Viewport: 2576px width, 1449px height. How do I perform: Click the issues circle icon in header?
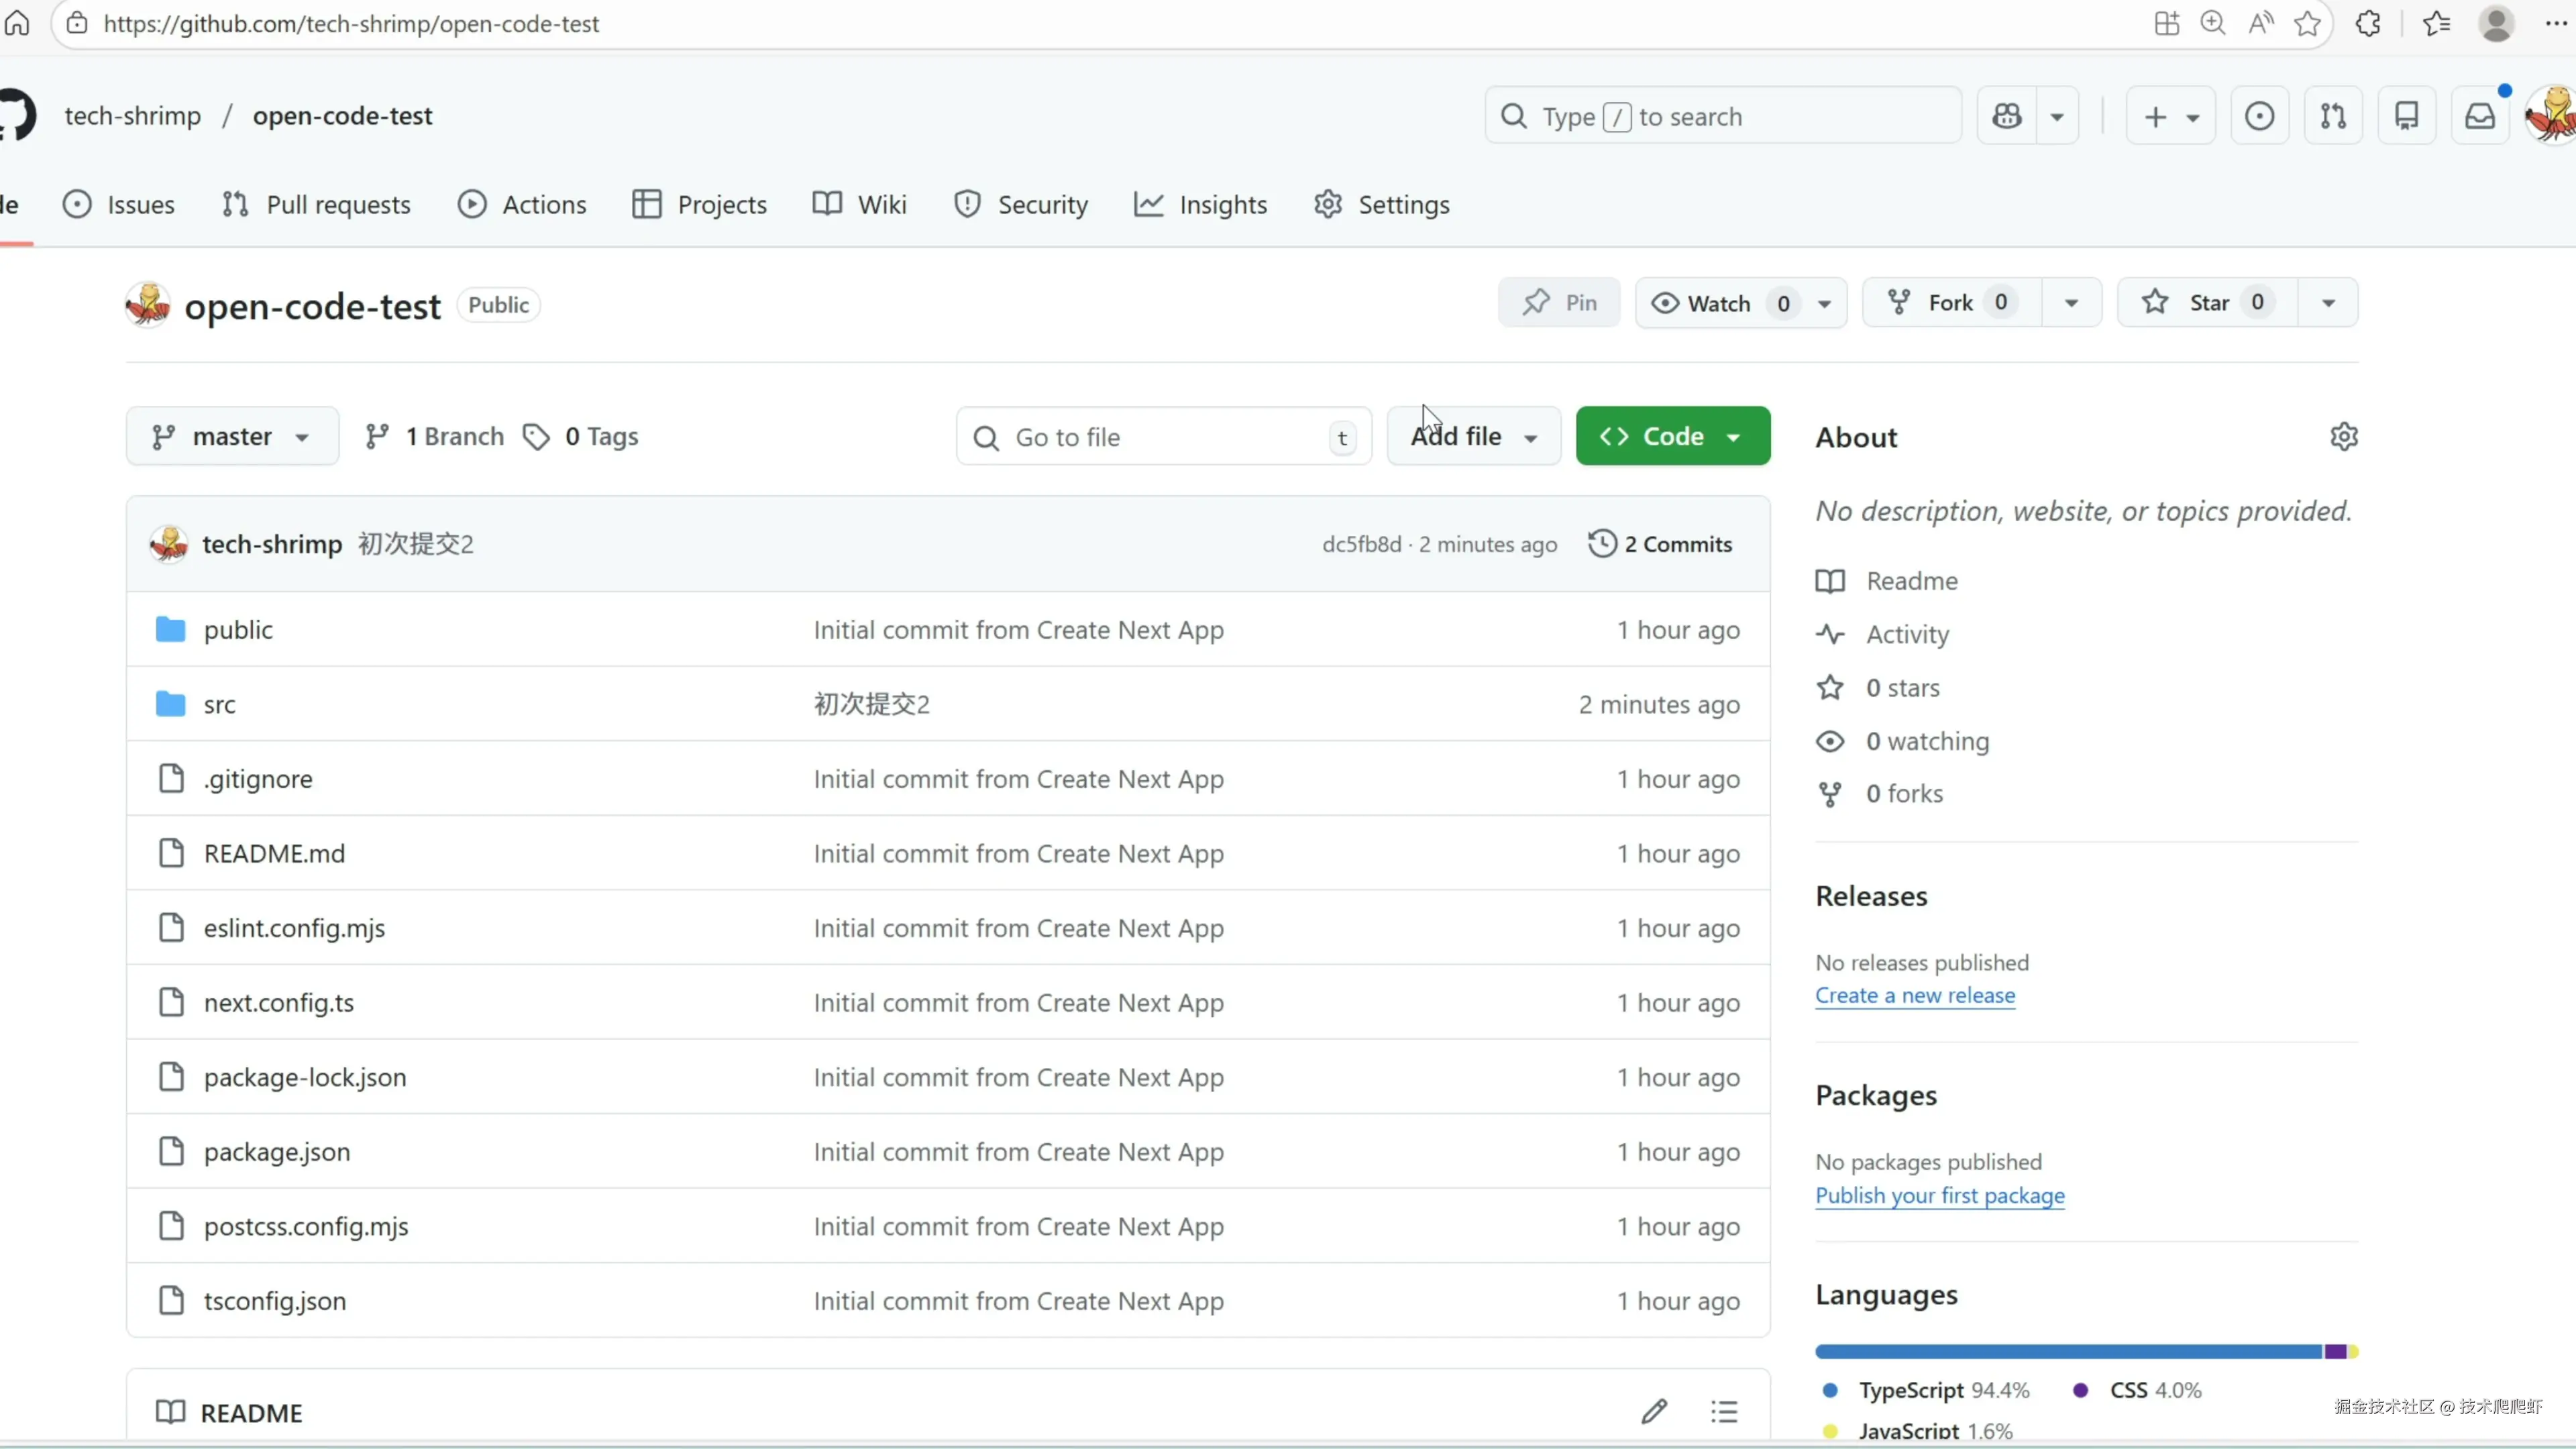click(x=2259, y=116)
